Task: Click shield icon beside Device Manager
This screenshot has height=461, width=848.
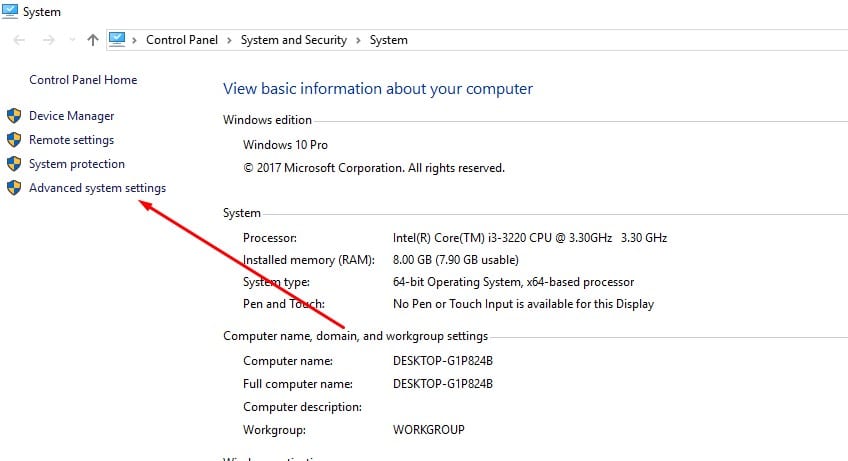Action: click(x=14, y=115)
